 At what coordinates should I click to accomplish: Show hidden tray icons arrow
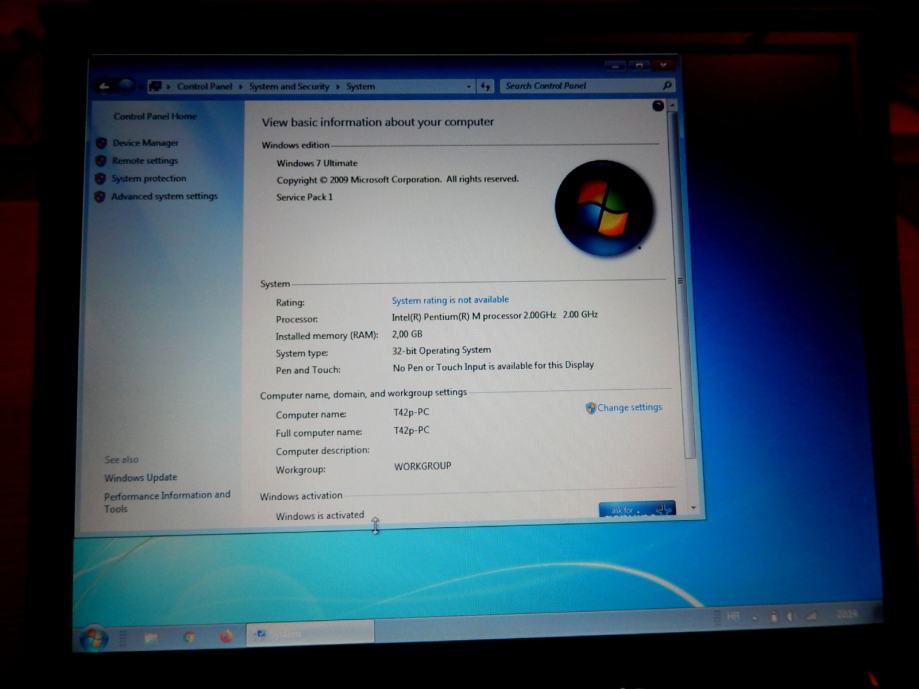[755, 618]
